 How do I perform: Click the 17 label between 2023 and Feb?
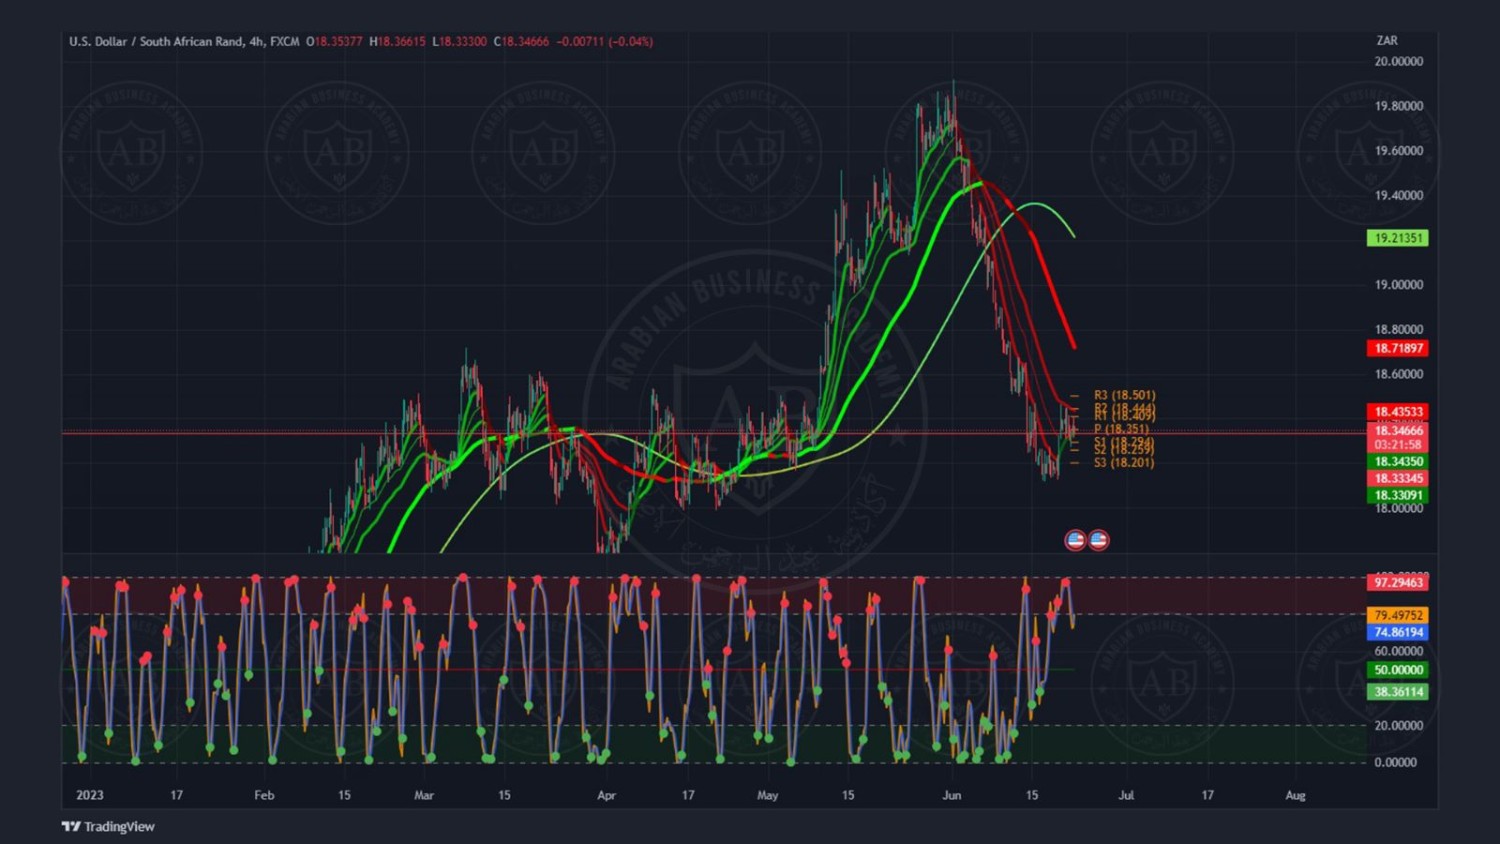pyautogui.click(x=177, y=796)
